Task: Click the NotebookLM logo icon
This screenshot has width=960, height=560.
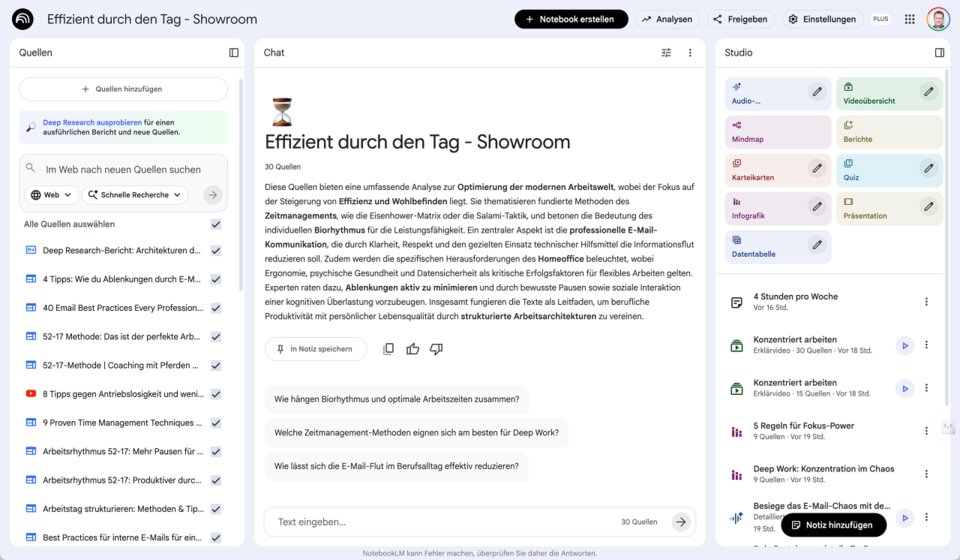Action: [x=23, y=19]
